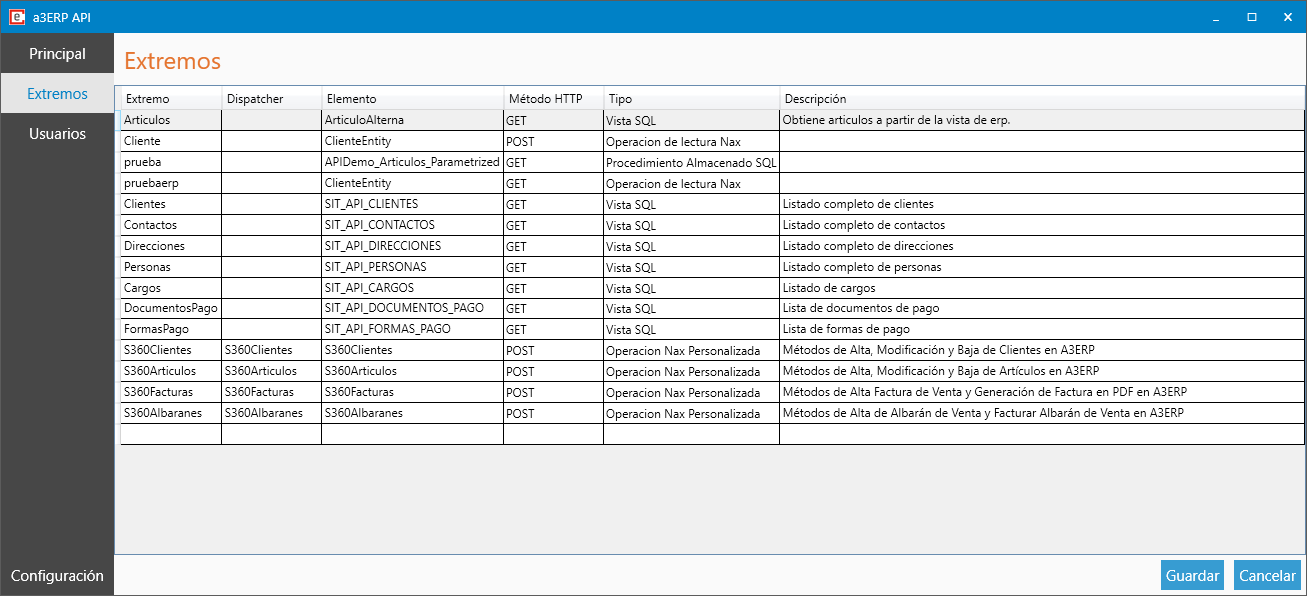Select the Cargos cell in the Extremo column

point(171,288)
